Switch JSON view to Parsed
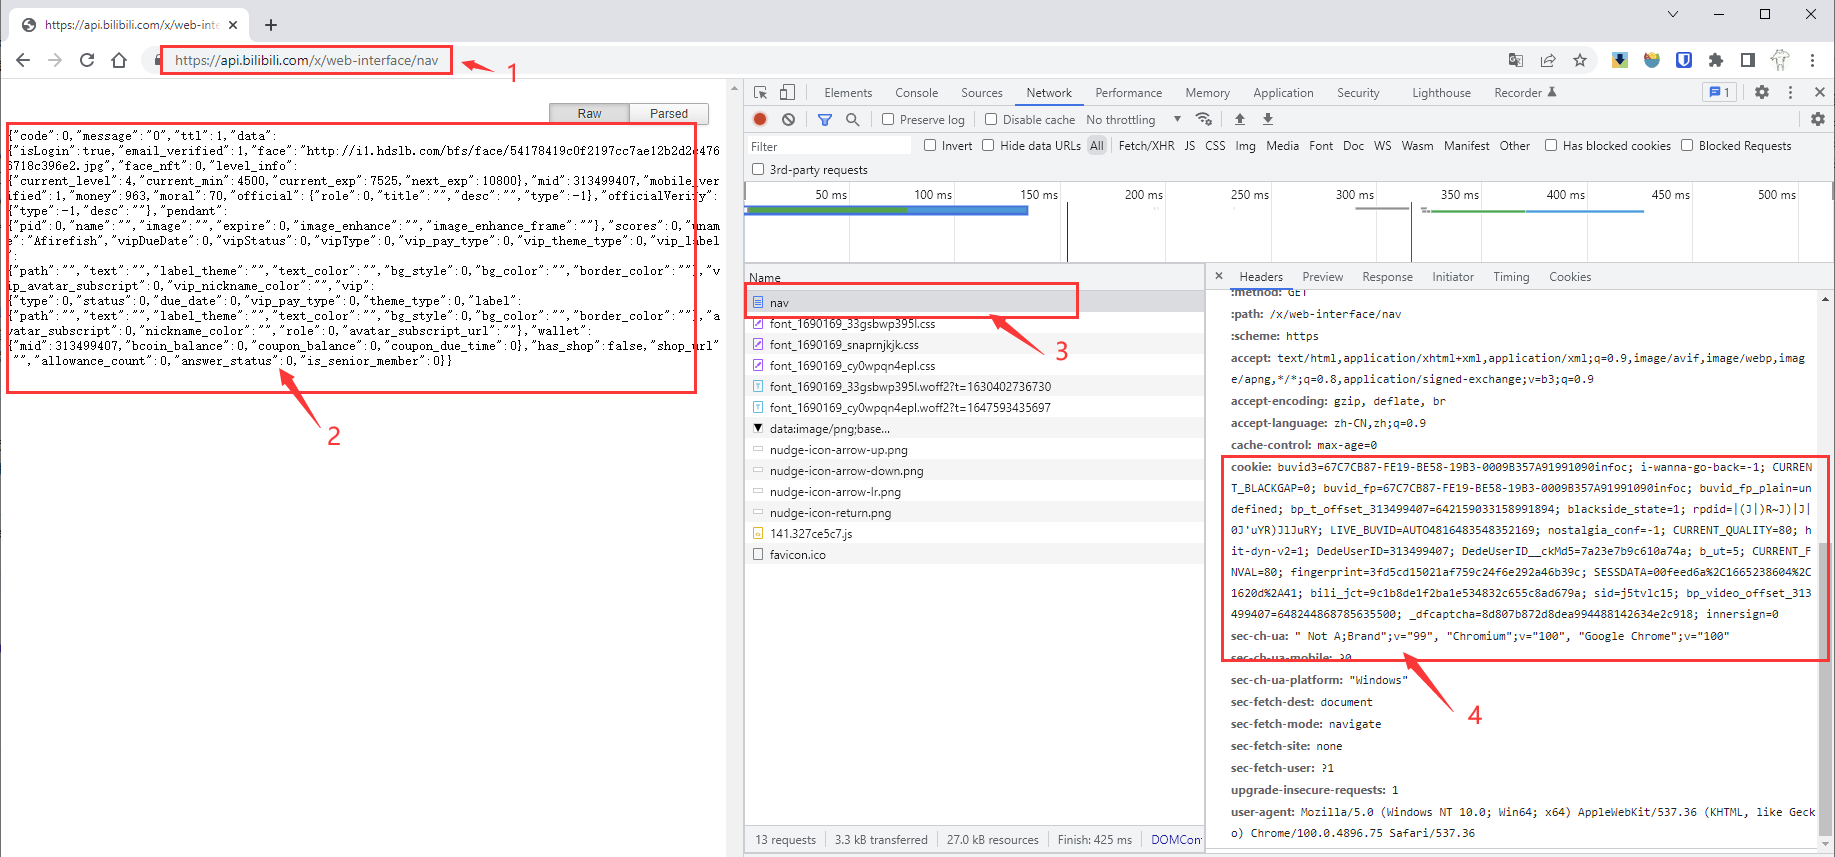Image resolution: width=1835 pixels, height=857 pixels. point(669,114)
